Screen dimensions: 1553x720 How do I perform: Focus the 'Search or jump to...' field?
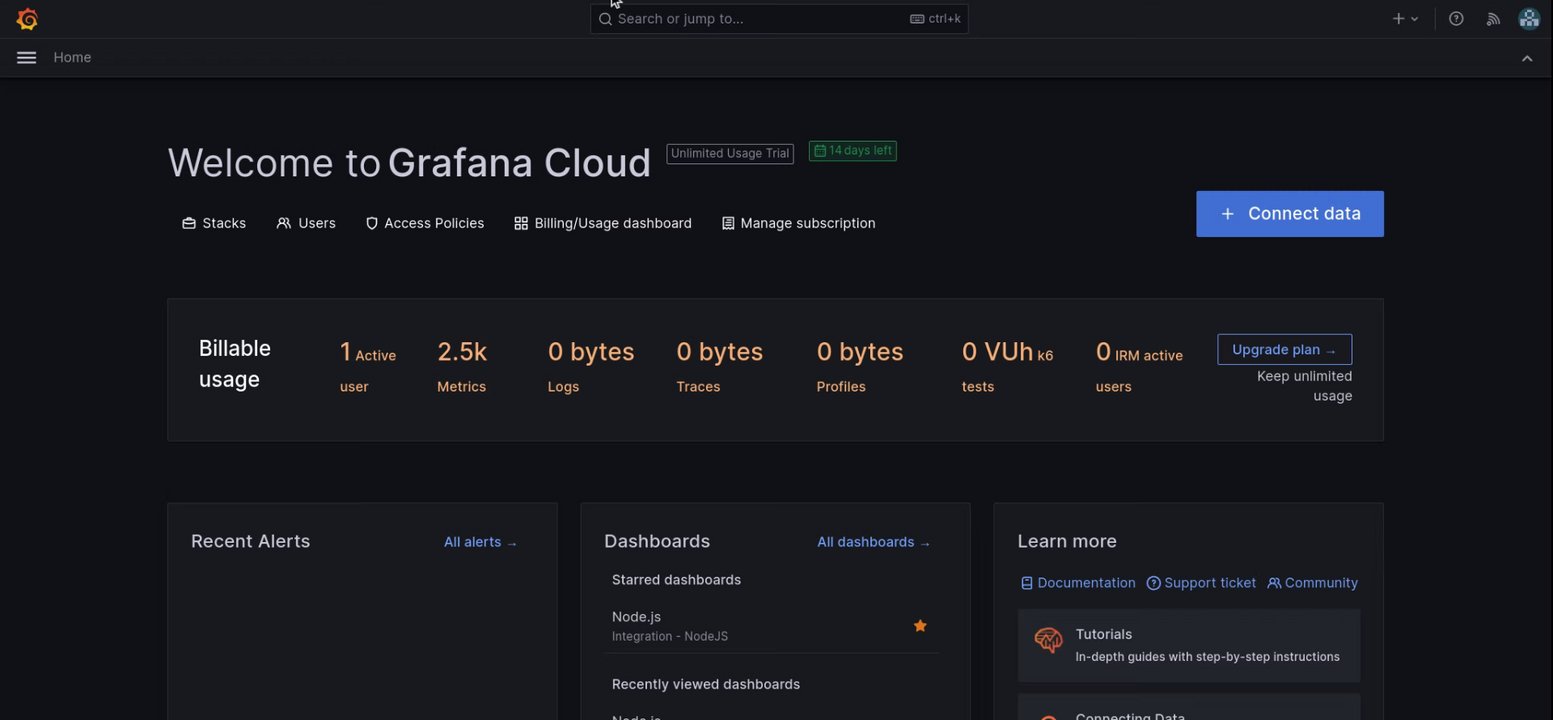(779, 19)
